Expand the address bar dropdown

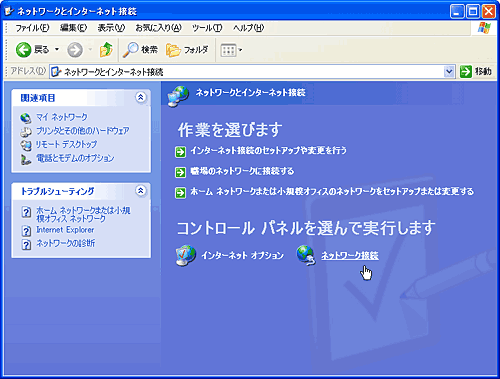coord(449,72)
